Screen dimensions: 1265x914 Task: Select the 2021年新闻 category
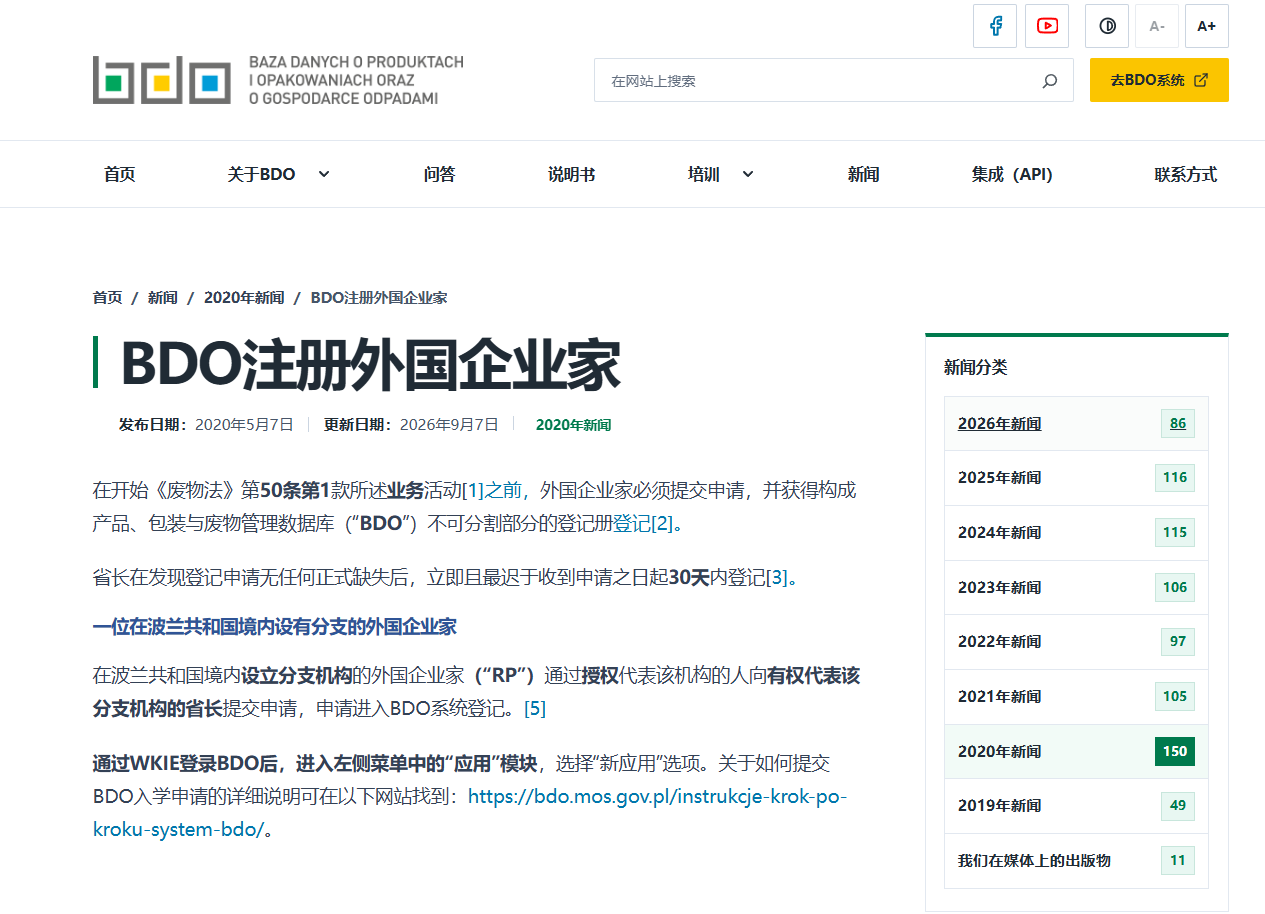tap(1076, 697)
